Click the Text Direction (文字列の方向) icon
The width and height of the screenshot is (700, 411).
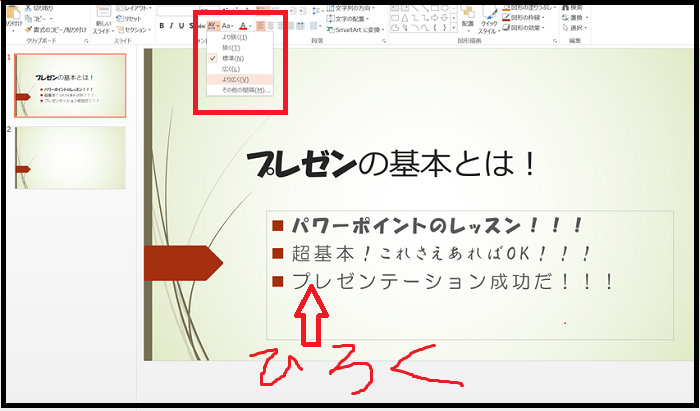(x=330, y=8)
